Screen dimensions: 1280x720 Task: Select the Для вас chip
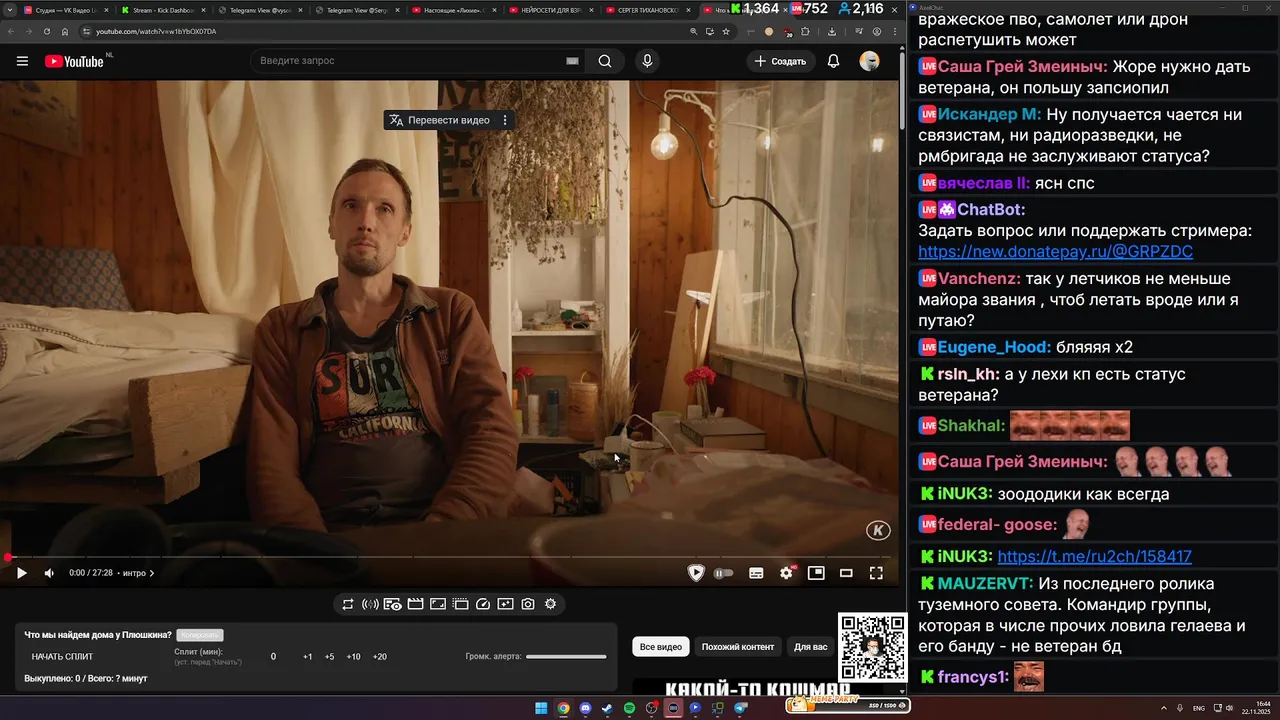point(810,647)
